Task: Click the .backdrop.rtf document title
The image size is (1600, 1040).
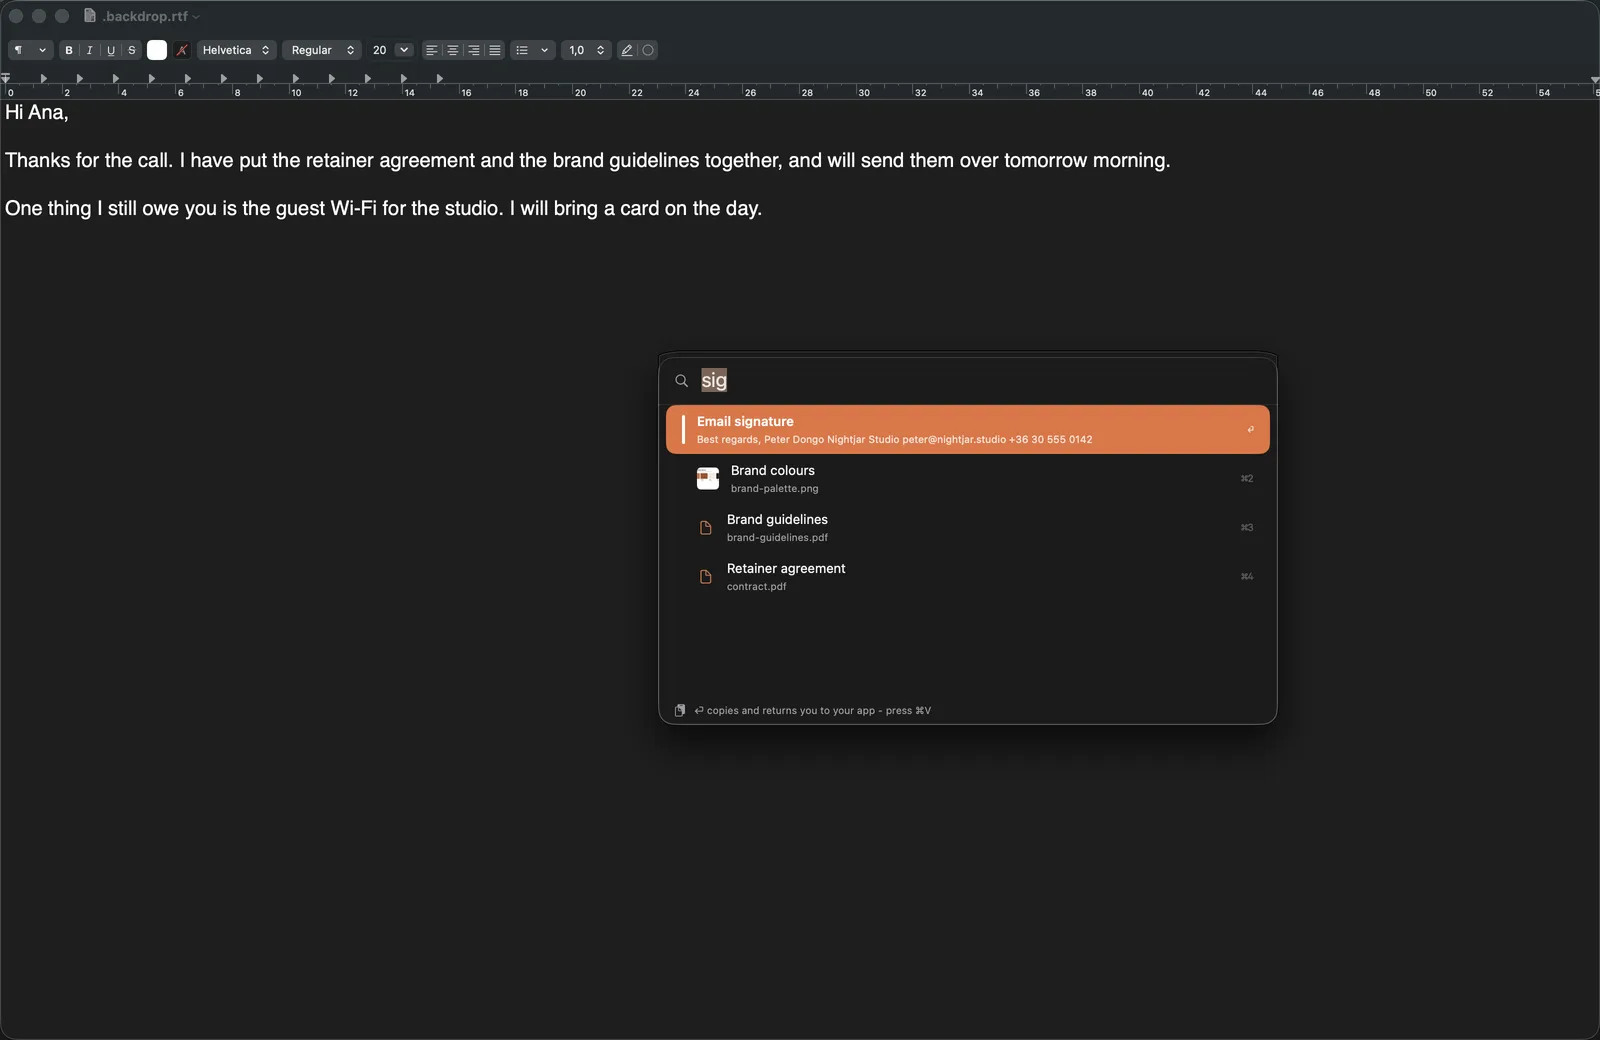Action: point(145,16)
